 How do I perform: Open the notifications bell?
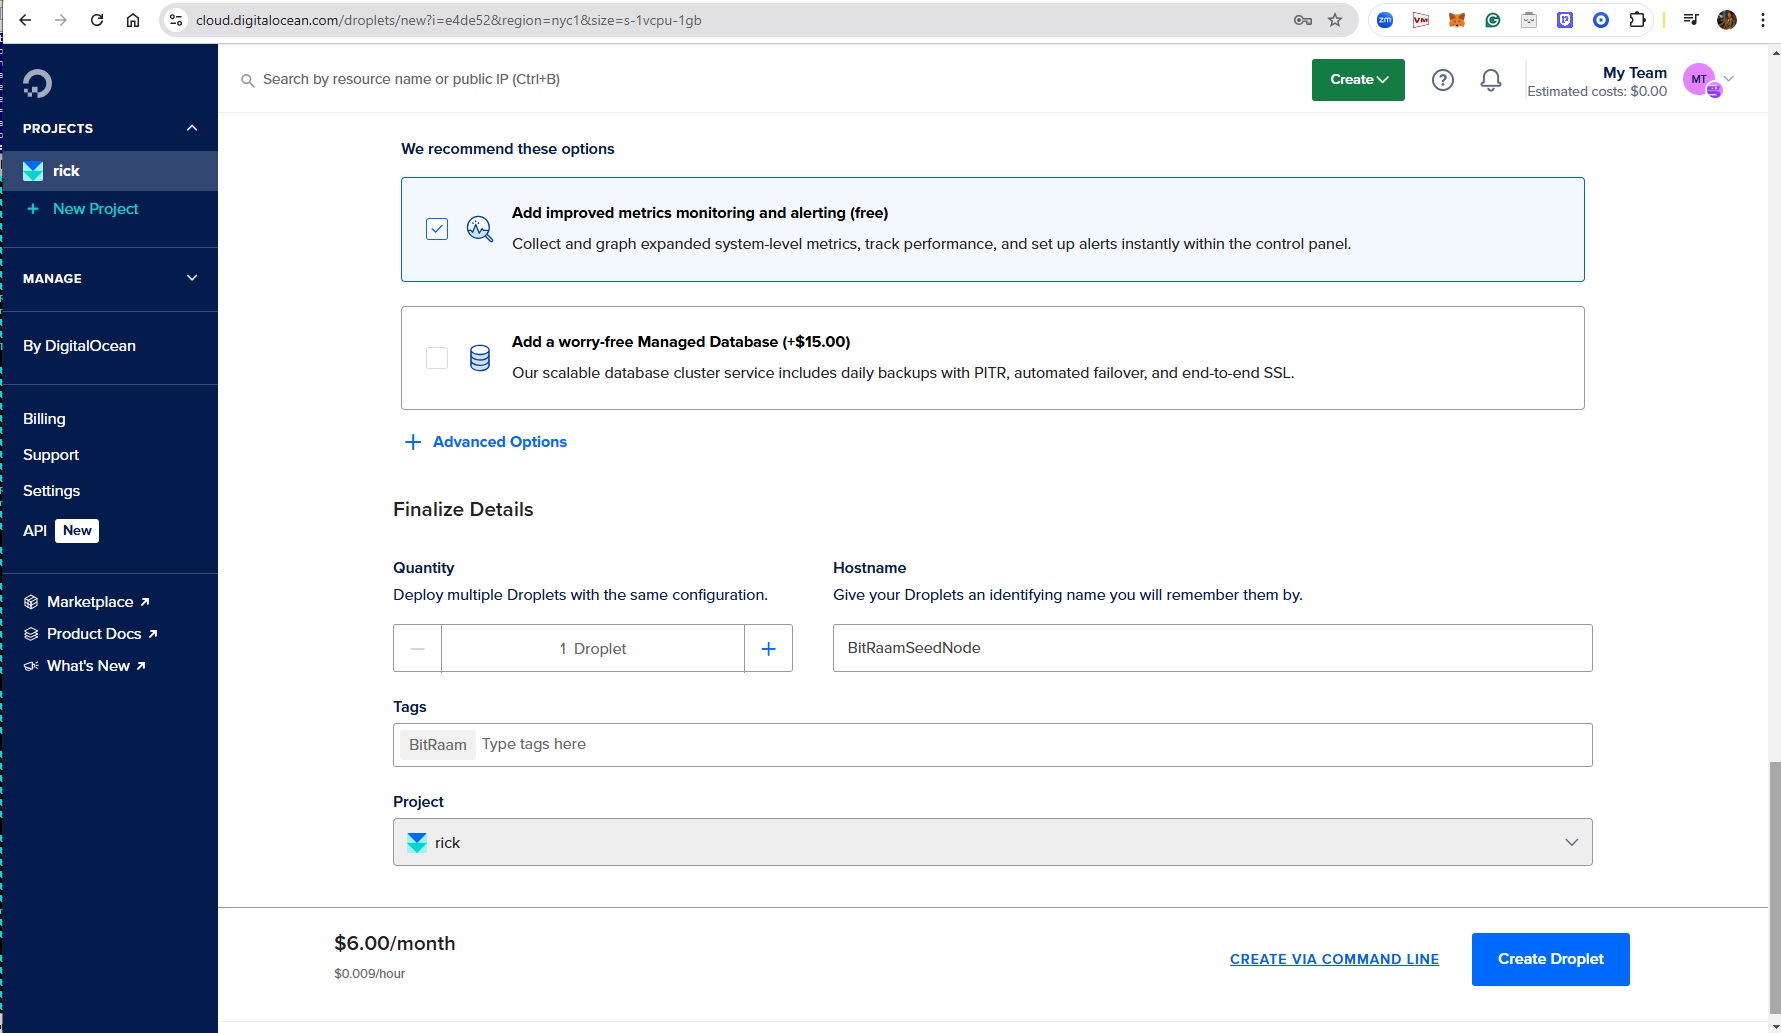click(1491, 80)
